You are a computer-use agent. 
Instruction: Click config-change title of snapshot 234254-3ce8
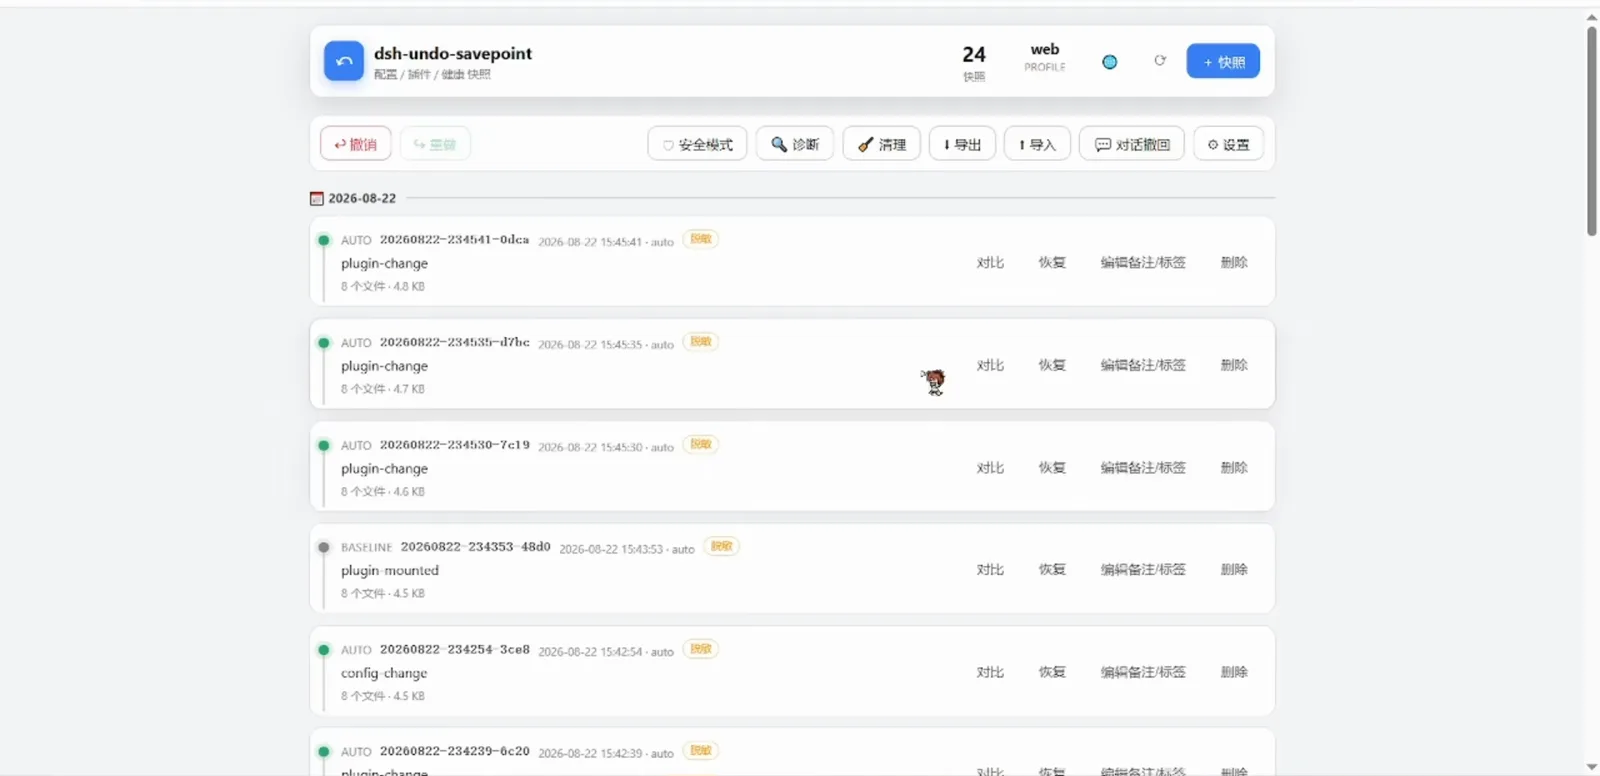[x=384, y=673]
